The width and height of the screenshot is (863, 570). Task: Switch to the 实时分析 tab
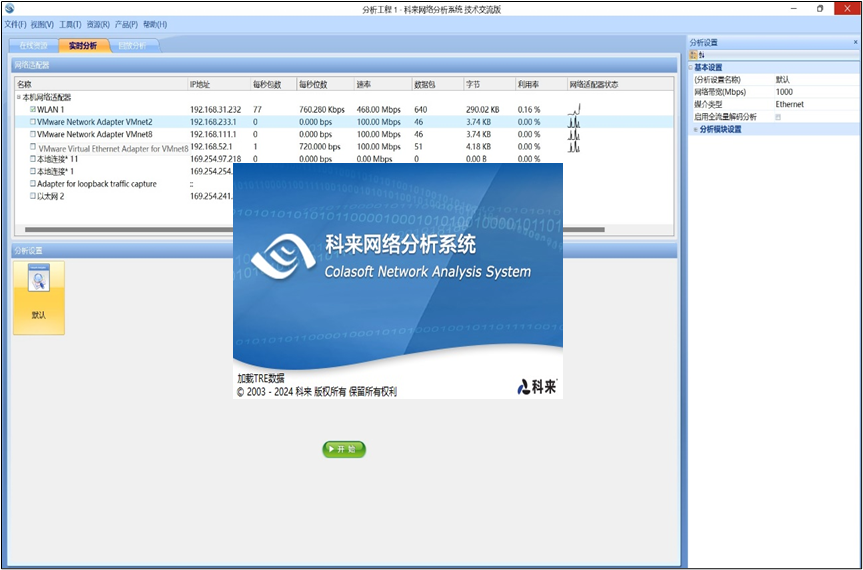83,46
